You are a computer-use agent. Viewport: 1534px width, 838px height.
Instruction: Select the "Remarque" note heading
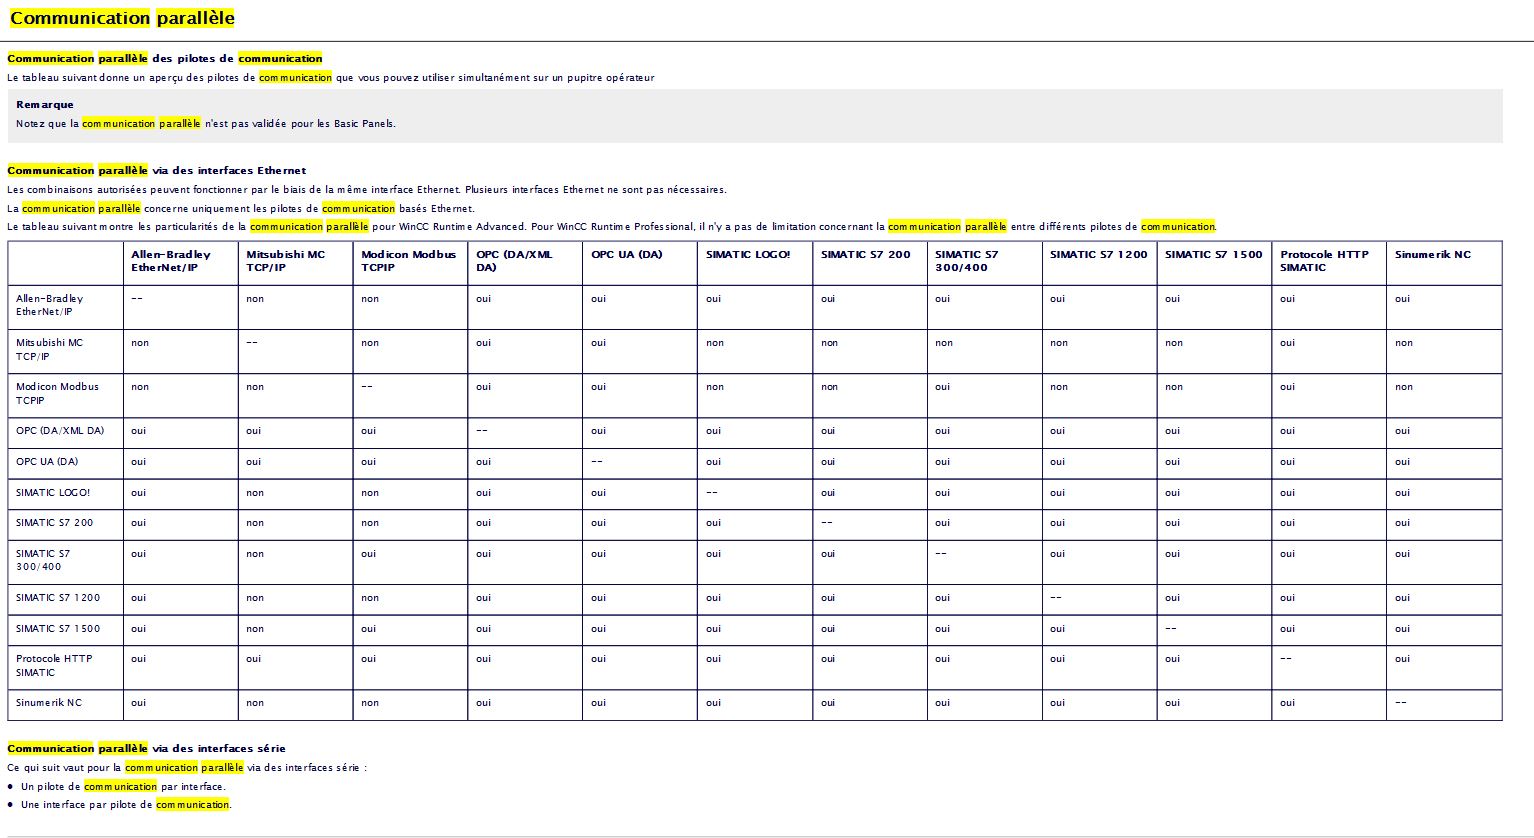coord(45,104)
